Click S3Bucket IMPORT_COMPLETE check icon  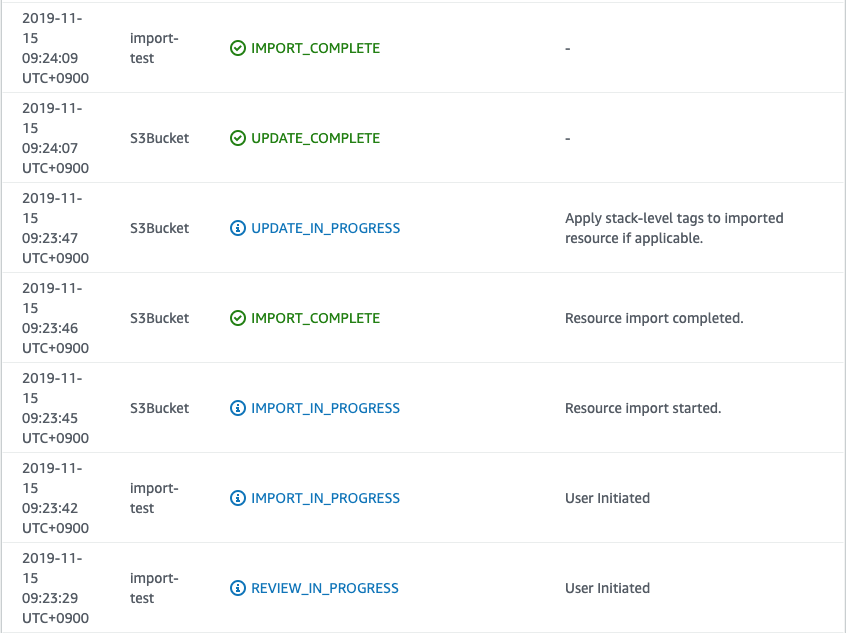pos(237,318)
